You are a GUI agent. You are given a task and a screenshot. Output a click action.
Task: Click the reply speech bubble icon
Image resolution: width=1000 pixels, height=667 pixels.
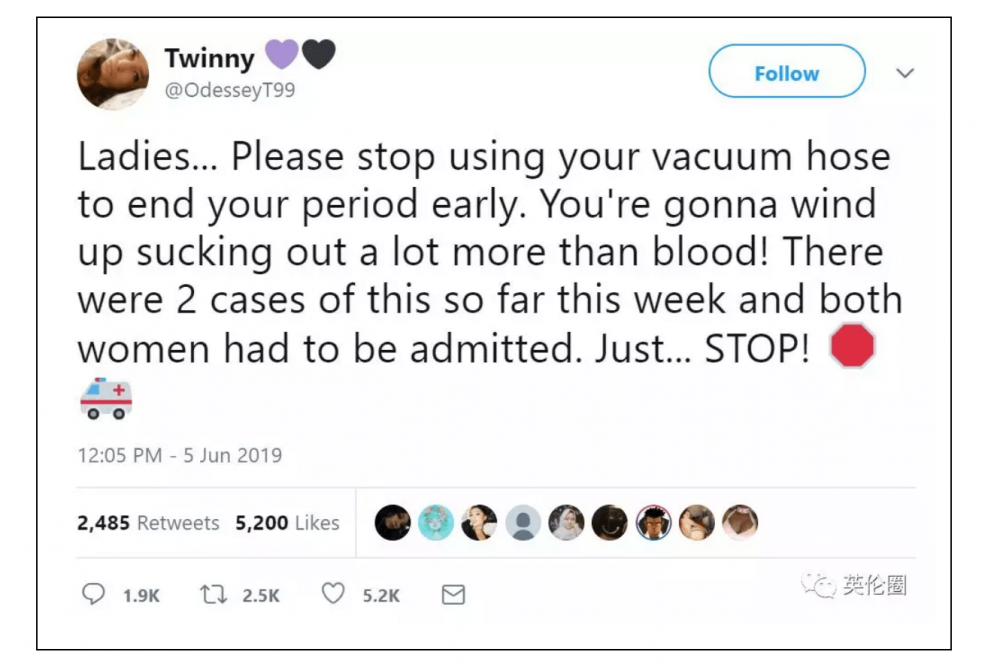tap(92, 594)
